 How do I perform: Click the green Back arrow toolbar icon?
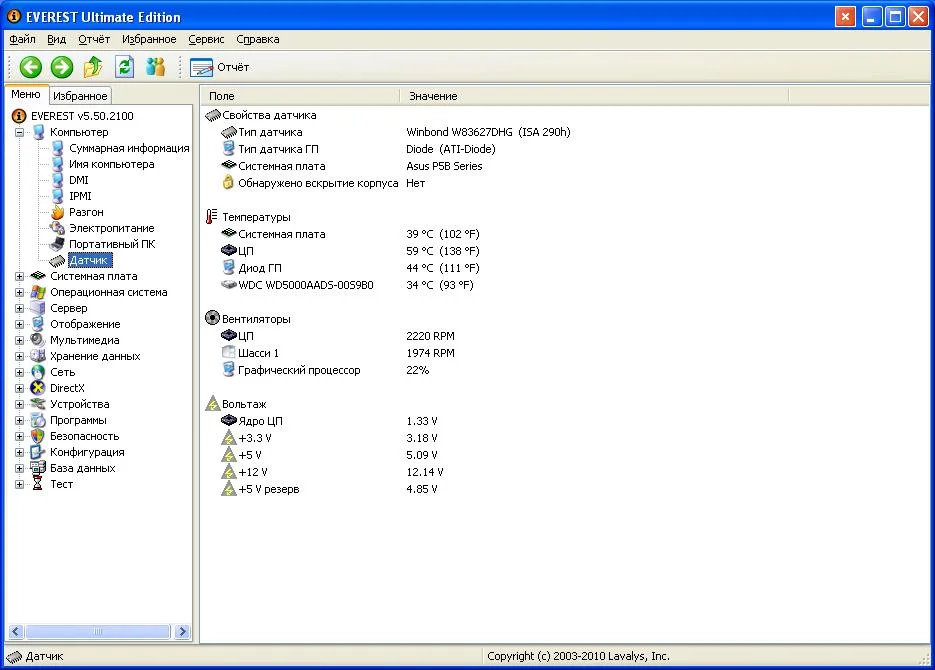(31, 67)
